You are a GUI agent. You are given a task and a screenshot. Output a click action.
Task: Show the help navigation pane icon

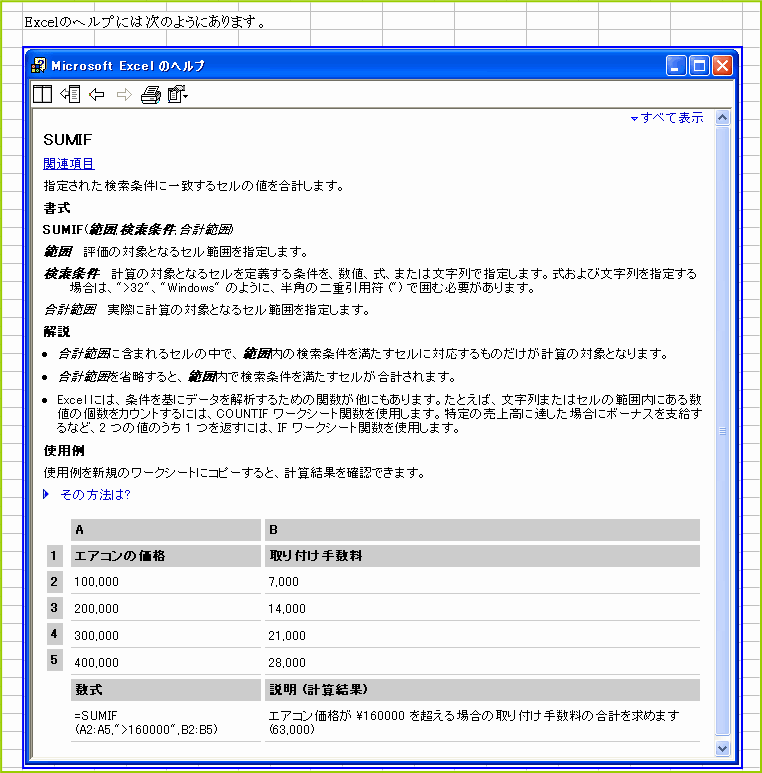70,94
